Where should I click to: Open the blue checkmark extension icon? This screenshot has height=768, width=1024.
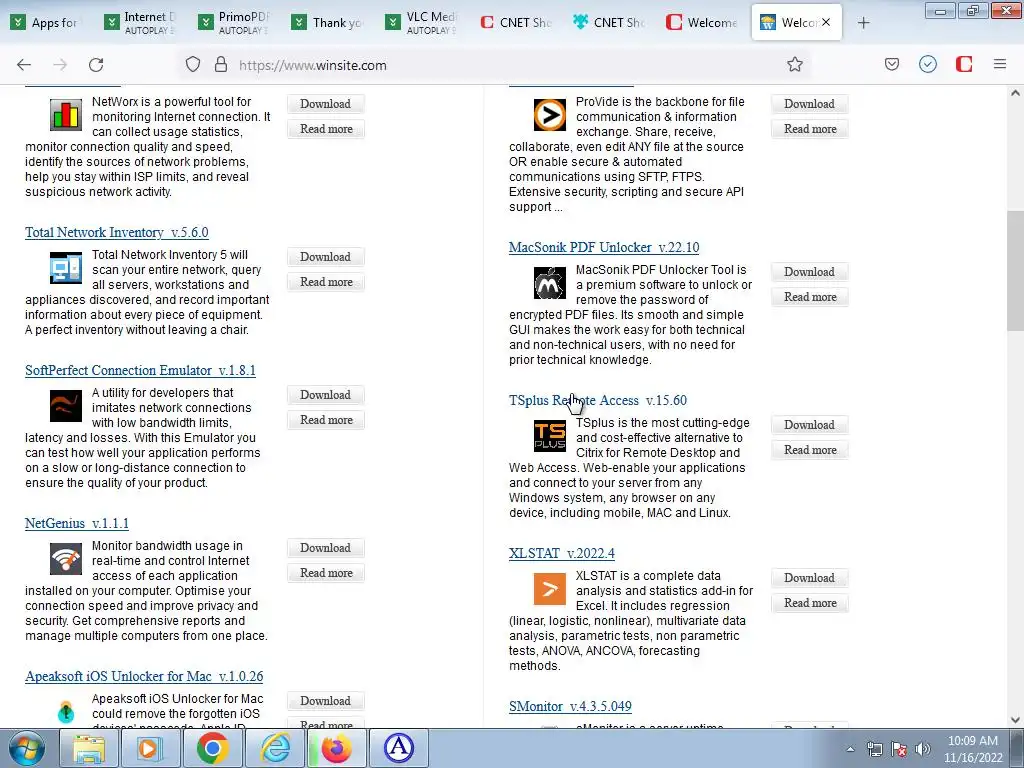point(928,64)
